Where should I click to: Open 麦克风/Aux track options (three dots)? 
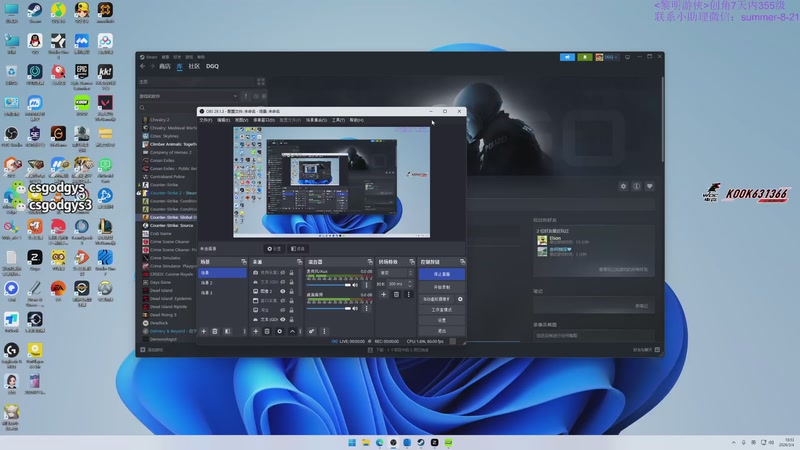[x=366, y=285]
